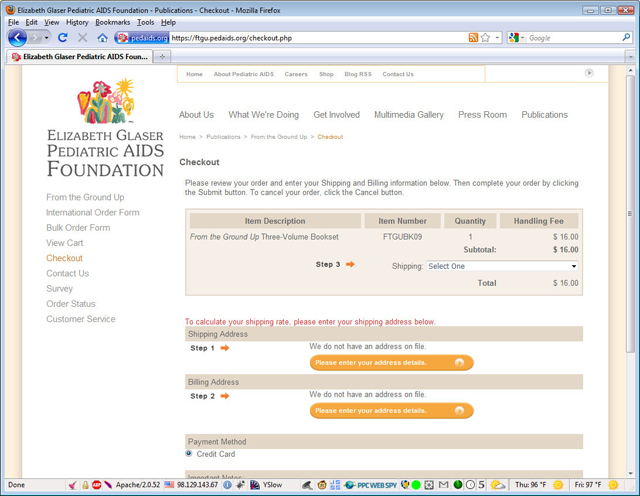640x496 pixels.
Task: Click the Adblock Plus ABP status icon
Action: pos(96,485)
